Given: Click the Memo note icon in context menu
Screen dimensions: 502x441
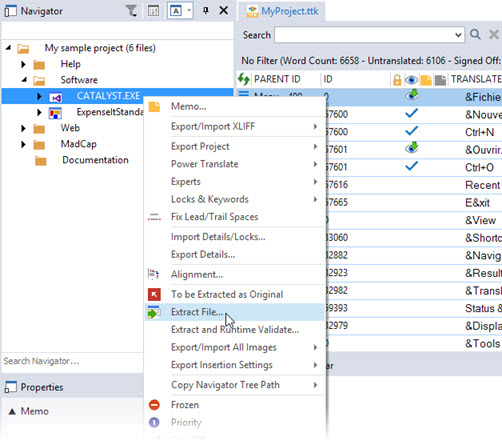Looking at the screenshot, I should 154,107.
